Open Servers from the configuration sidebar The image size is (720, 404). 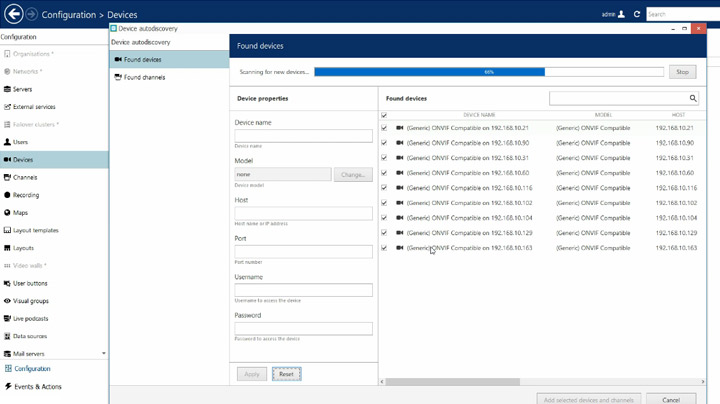22,89
